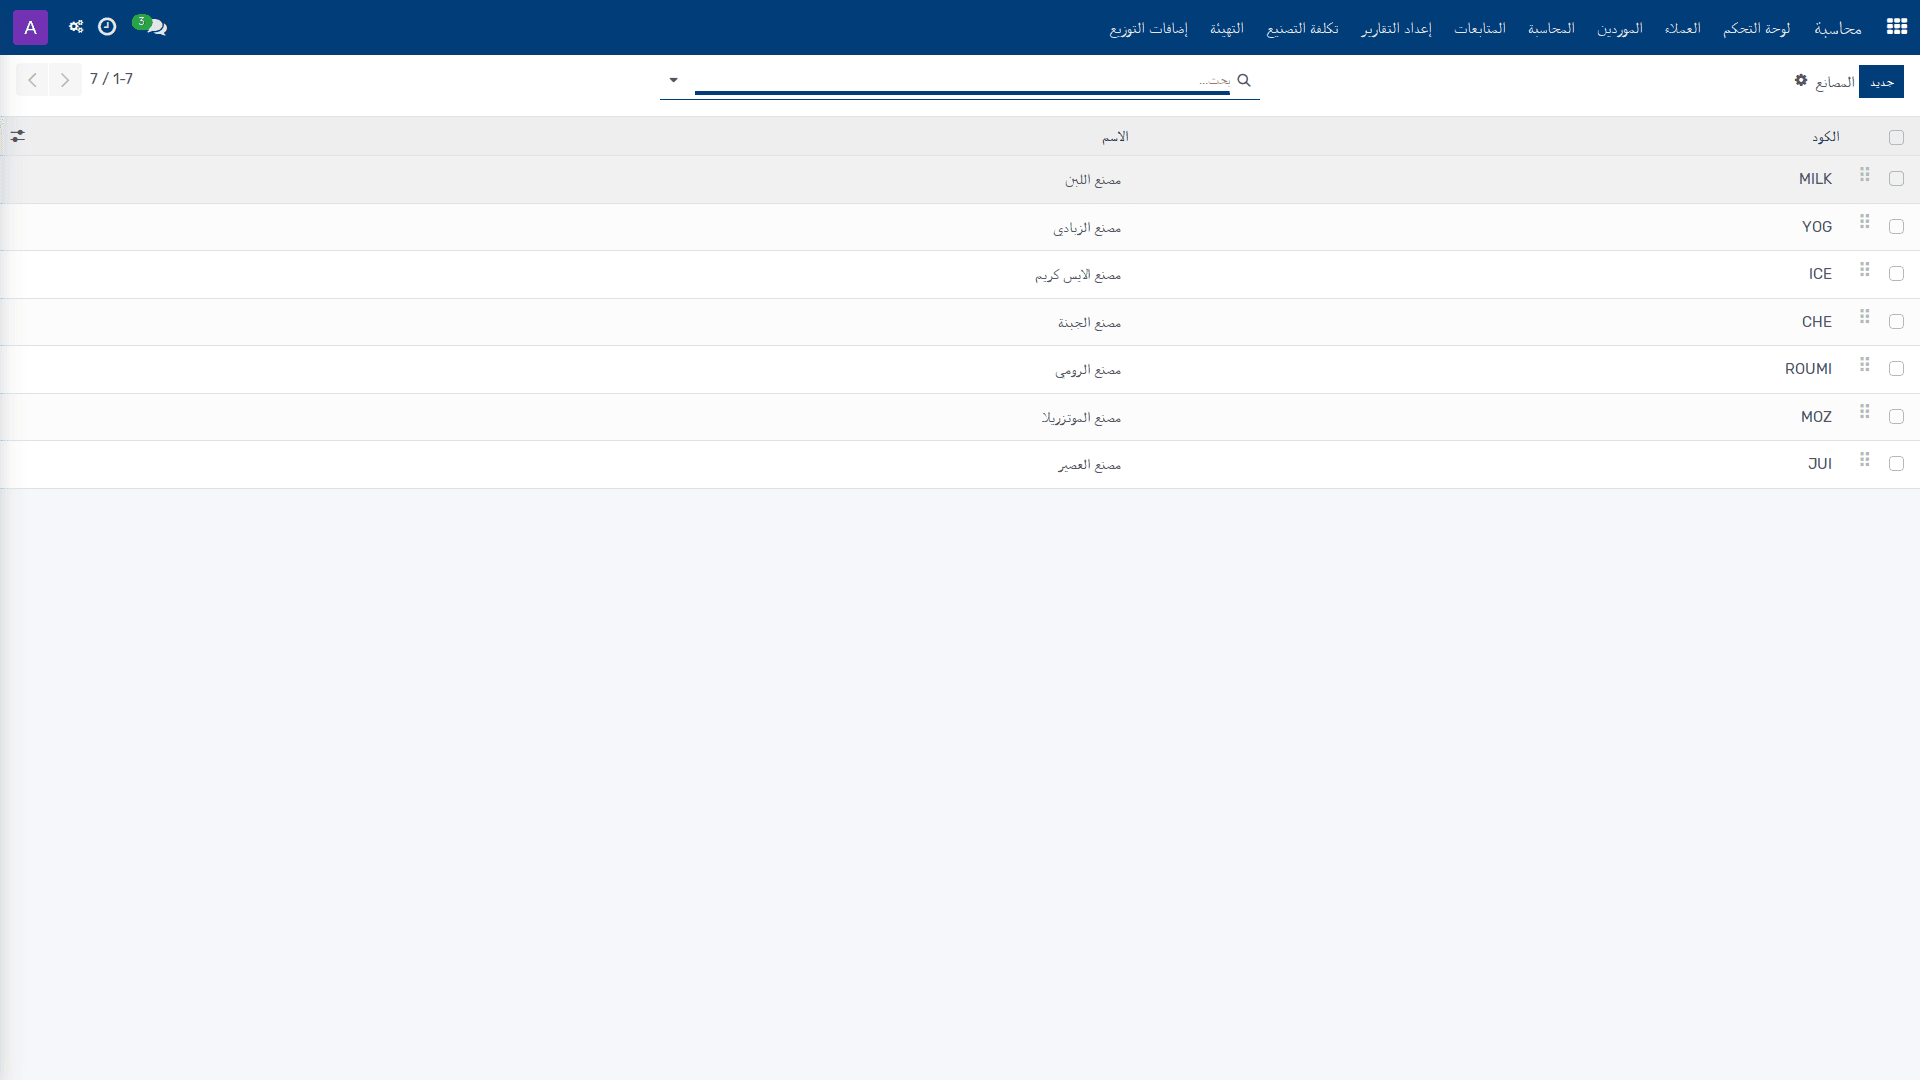Click the user avatar A icon
1920x1080 pixels.
(x=30, y=27)
